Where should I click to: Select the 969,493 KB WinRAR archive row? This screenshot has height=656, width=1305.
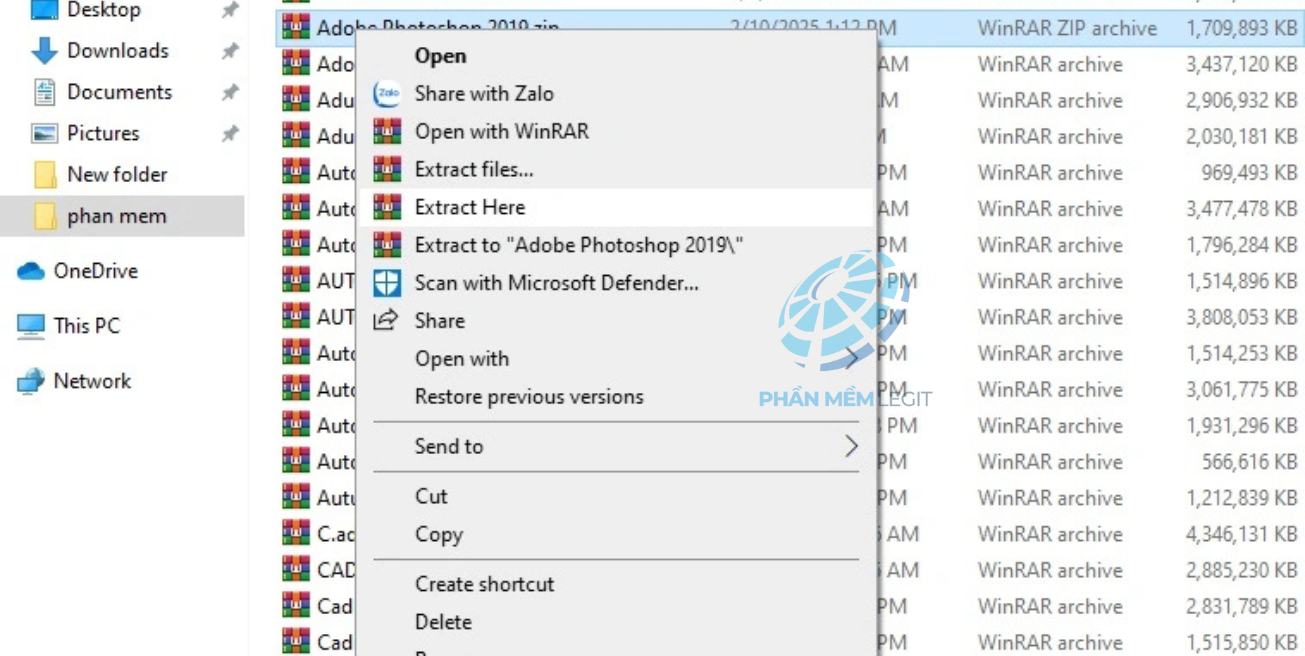791,173
